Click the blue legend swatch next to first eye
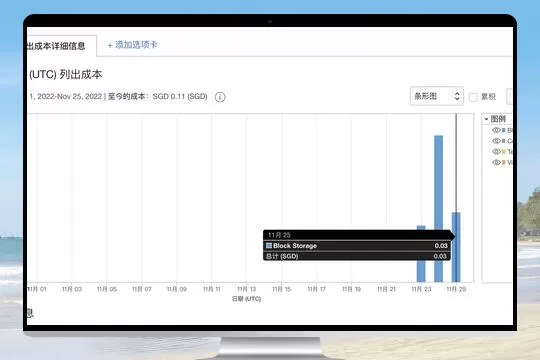Screen dimensions: 540x360 click(x=504, y=130)
